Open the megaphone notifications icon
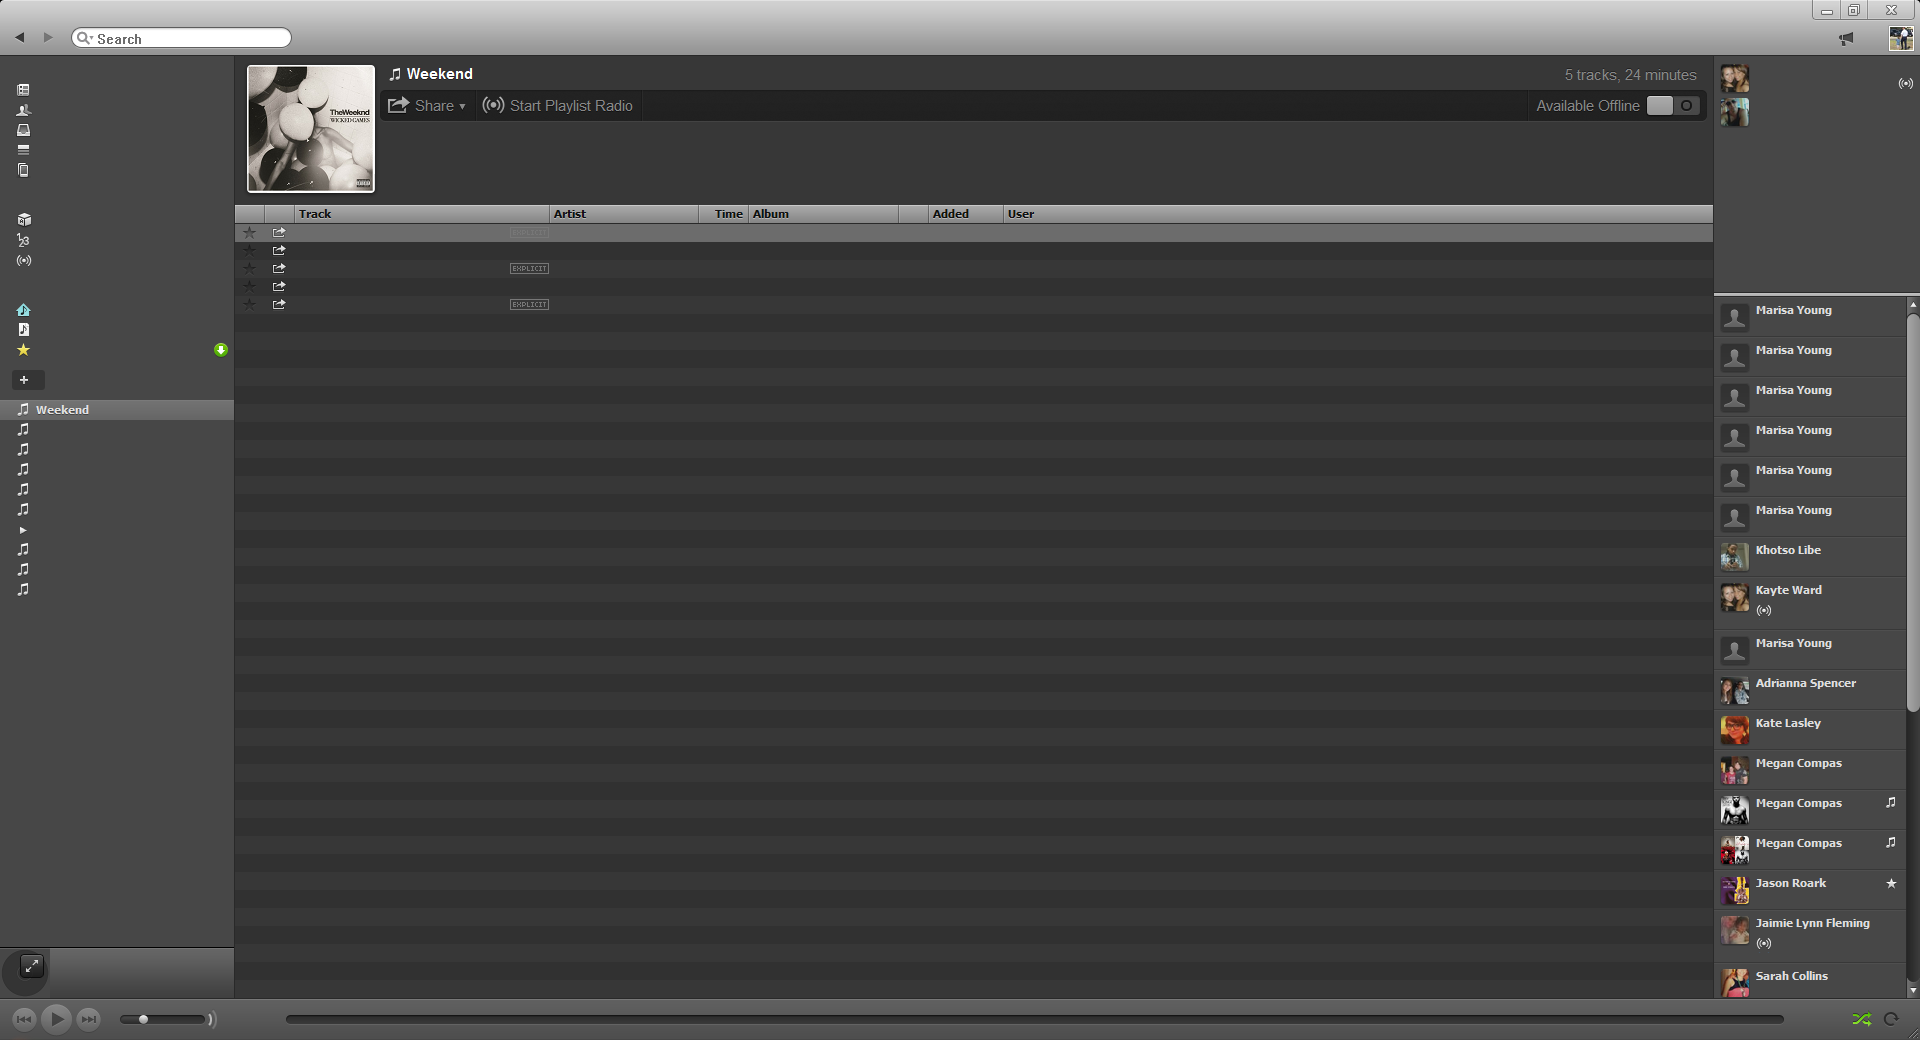The image size is (1920, 1040). (x=1846, y=39)
